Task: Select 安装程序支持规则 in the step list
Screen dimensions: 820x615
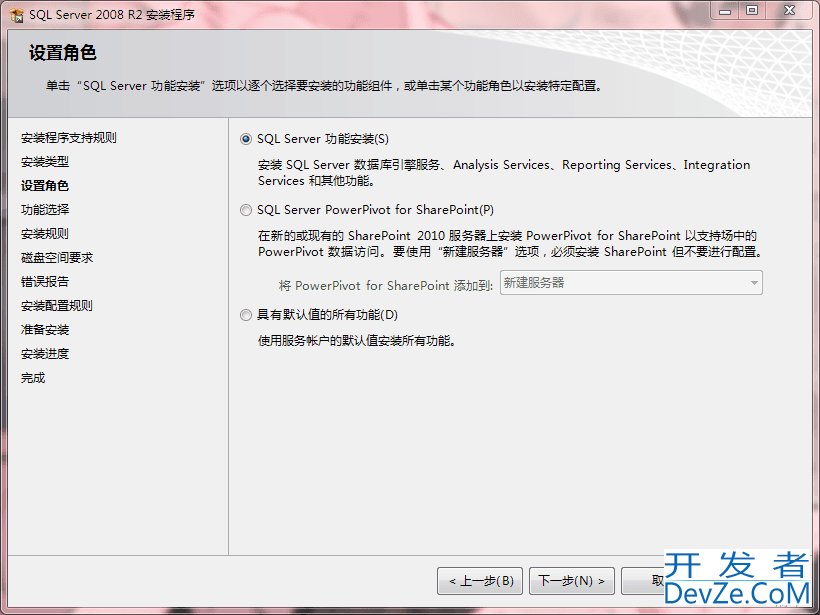Action: (69, 138)
